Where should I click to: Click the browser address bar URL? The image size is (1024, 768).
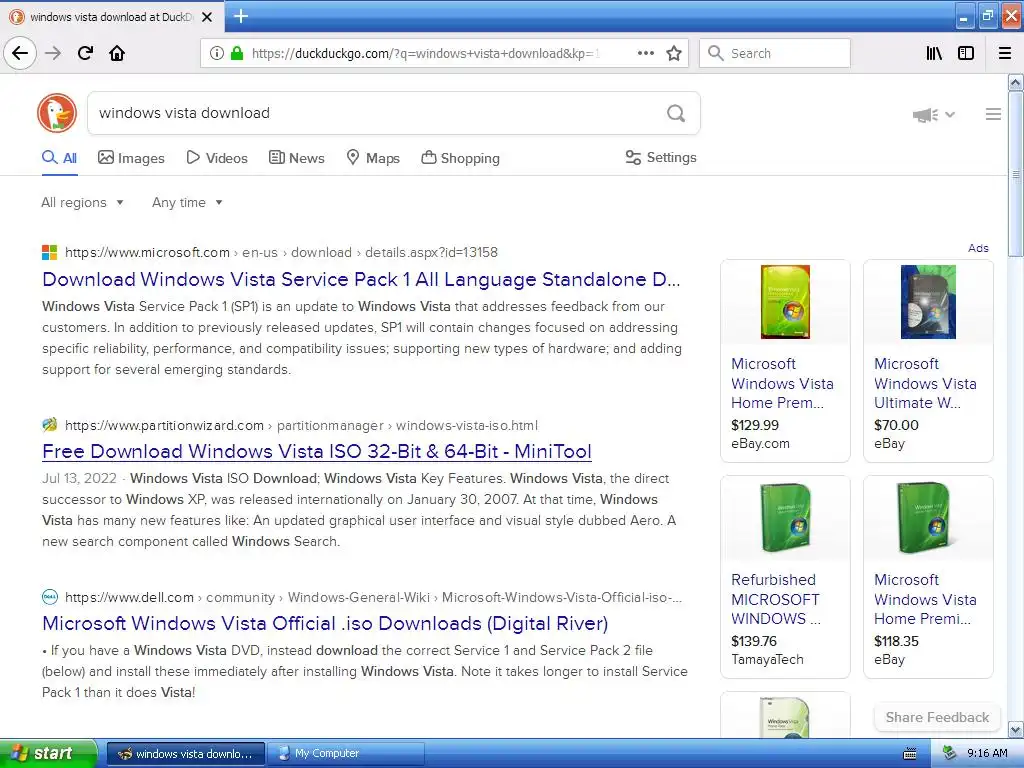point(426,54)
